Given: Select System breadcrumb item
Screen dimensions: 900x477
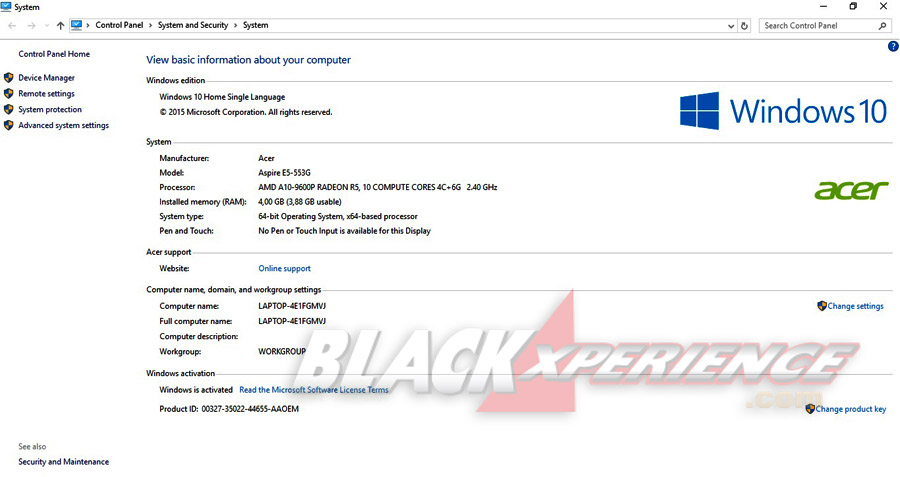Looking at the screenshot, I should pyautogui.click(x=255, y=25).
